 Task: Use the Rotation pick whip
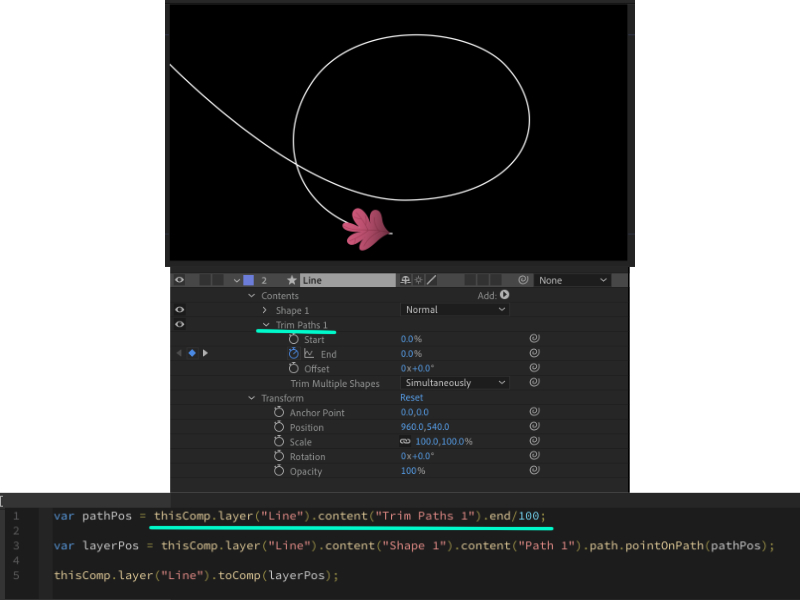pyautogui.click(x=534, y=456)
